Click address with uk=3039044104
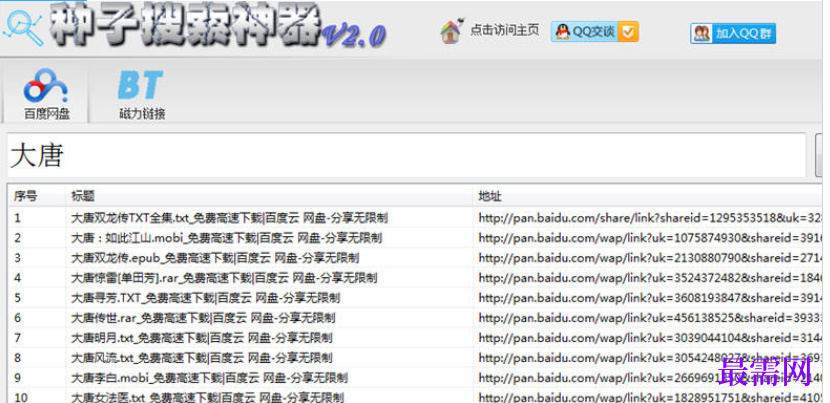The width and height of the screenshot is (830, 403). [x=650, y=337]
